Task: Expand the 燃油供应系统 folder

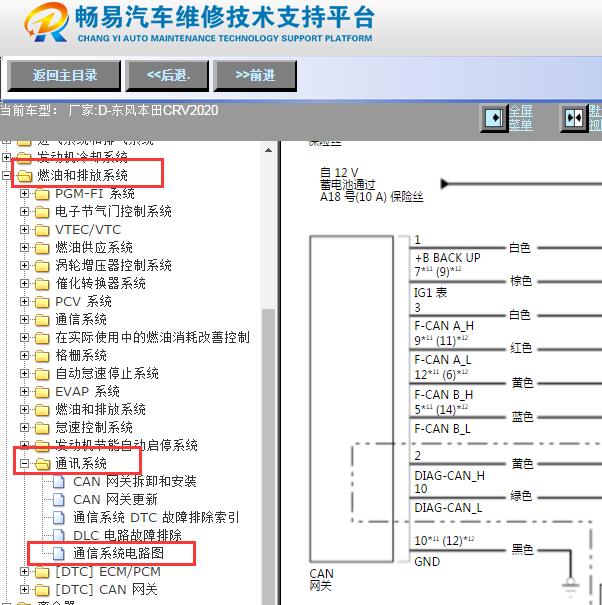Action: 24,247
